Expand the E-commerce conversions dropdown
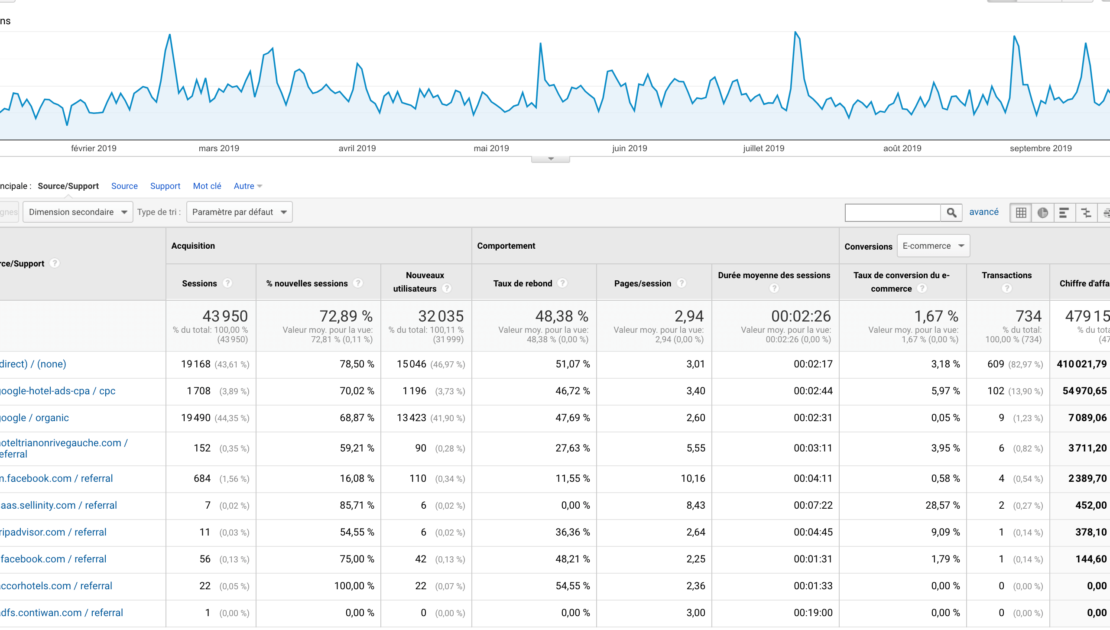Viewport: 1110px width, 630px height. pos(933,246)
